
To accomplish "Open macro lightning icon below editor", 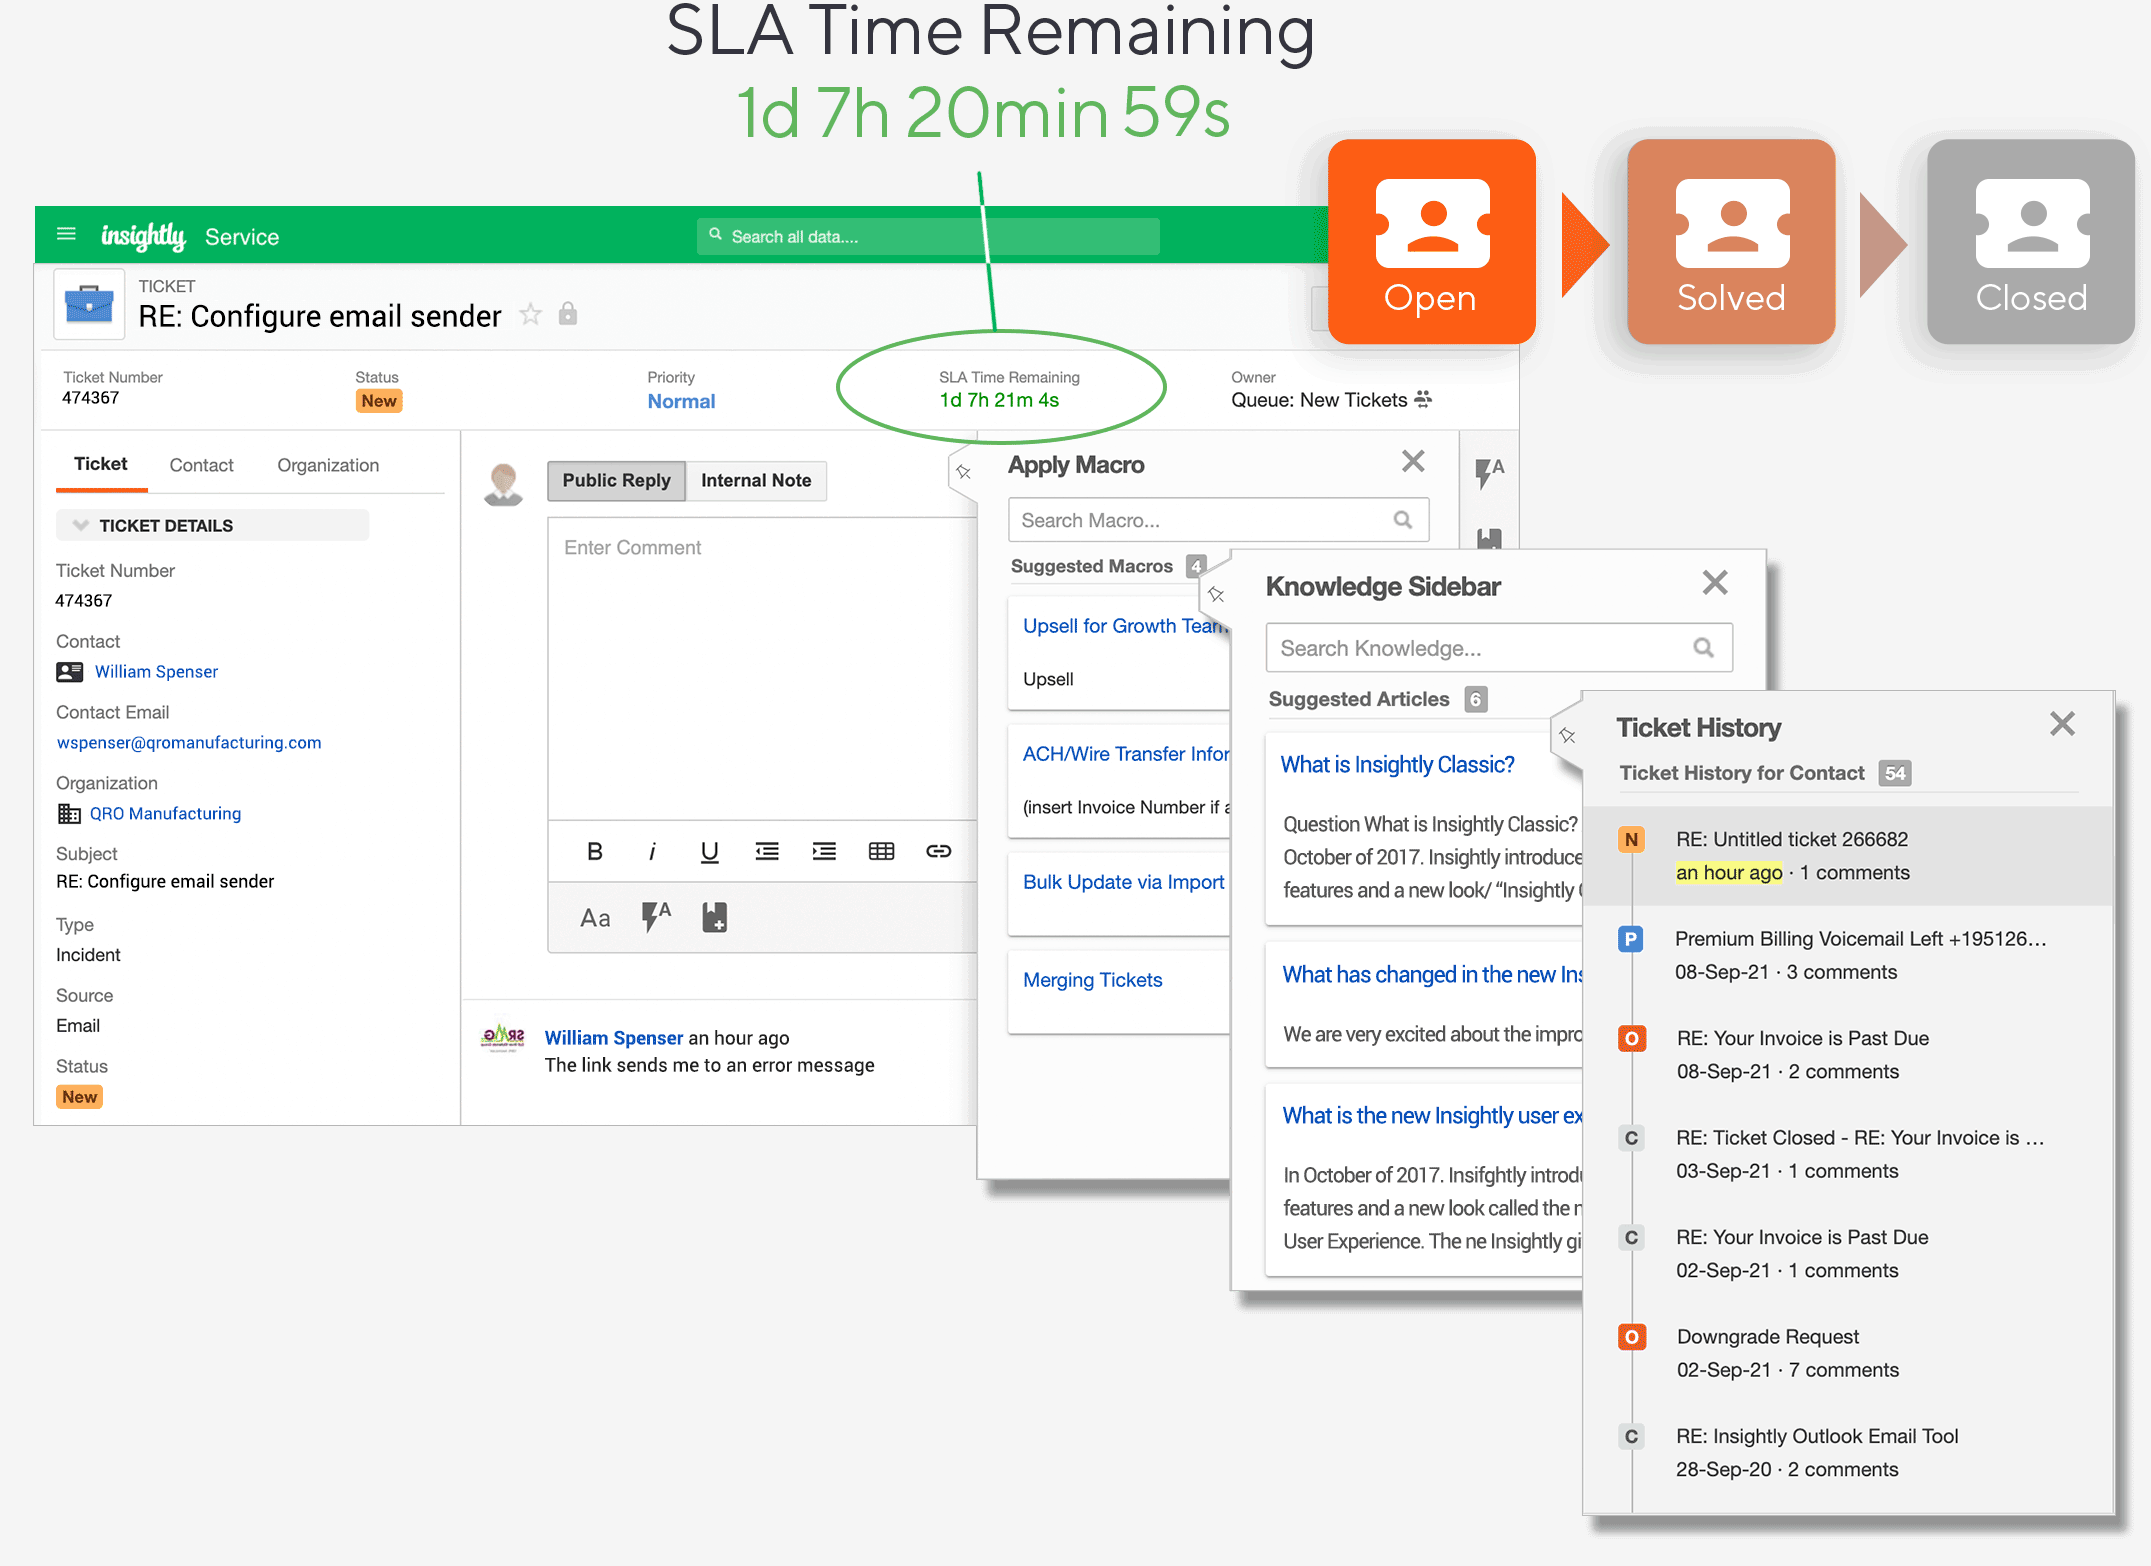I will tap(655, 916).
